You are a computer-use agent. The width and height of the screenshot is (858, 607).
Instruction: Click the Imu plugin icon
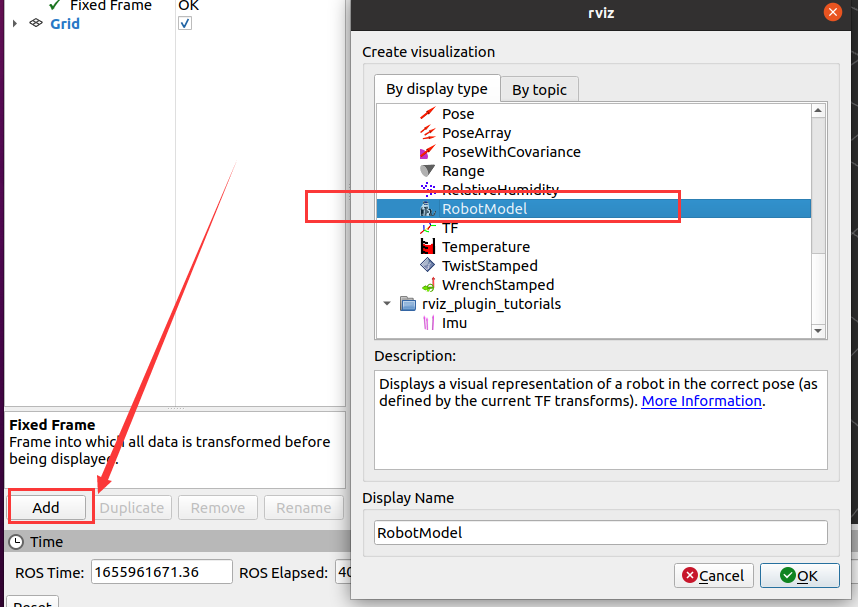(x=428, y=323)
